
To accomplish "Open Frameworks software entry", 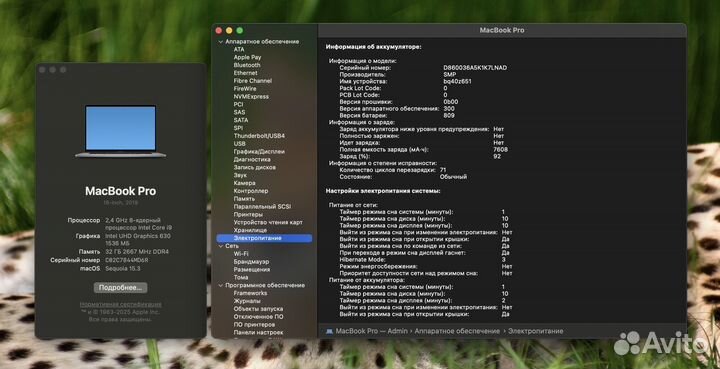I will [250, 293].
